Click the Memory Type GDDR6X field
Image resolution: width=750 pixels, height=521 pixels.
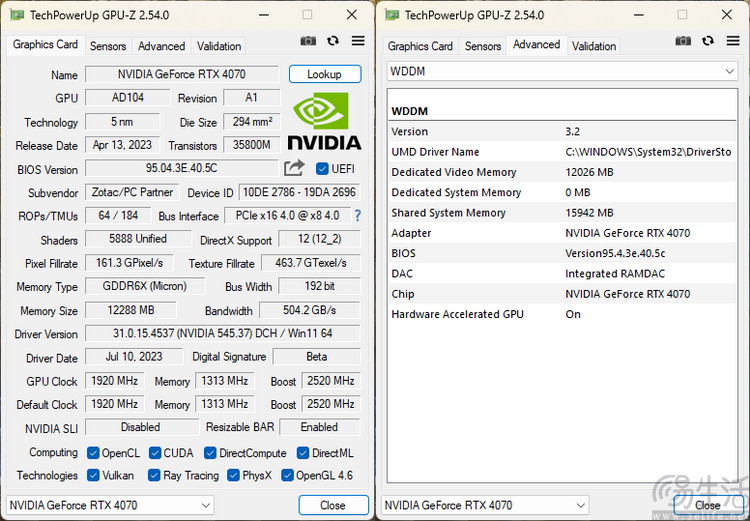pos(145,287)
